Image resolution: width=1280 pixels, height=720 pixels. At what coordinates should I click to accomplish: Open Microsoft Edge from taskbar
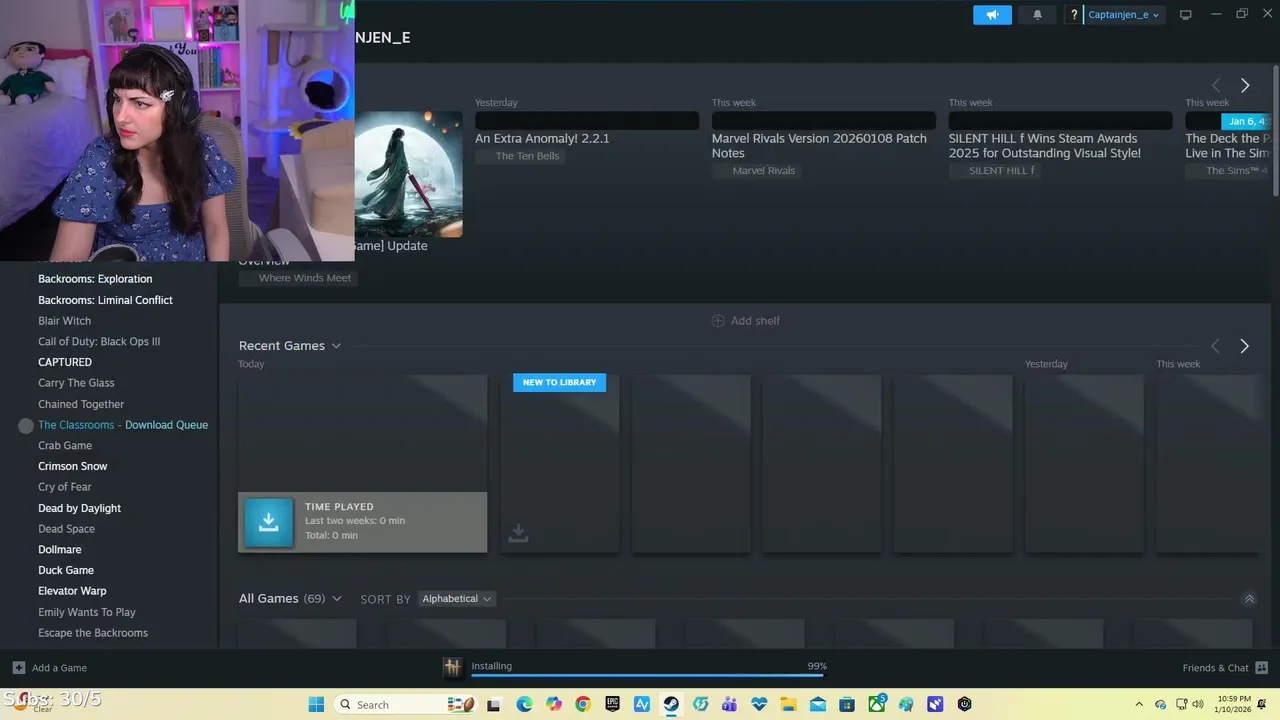click(x=524, y=704)
